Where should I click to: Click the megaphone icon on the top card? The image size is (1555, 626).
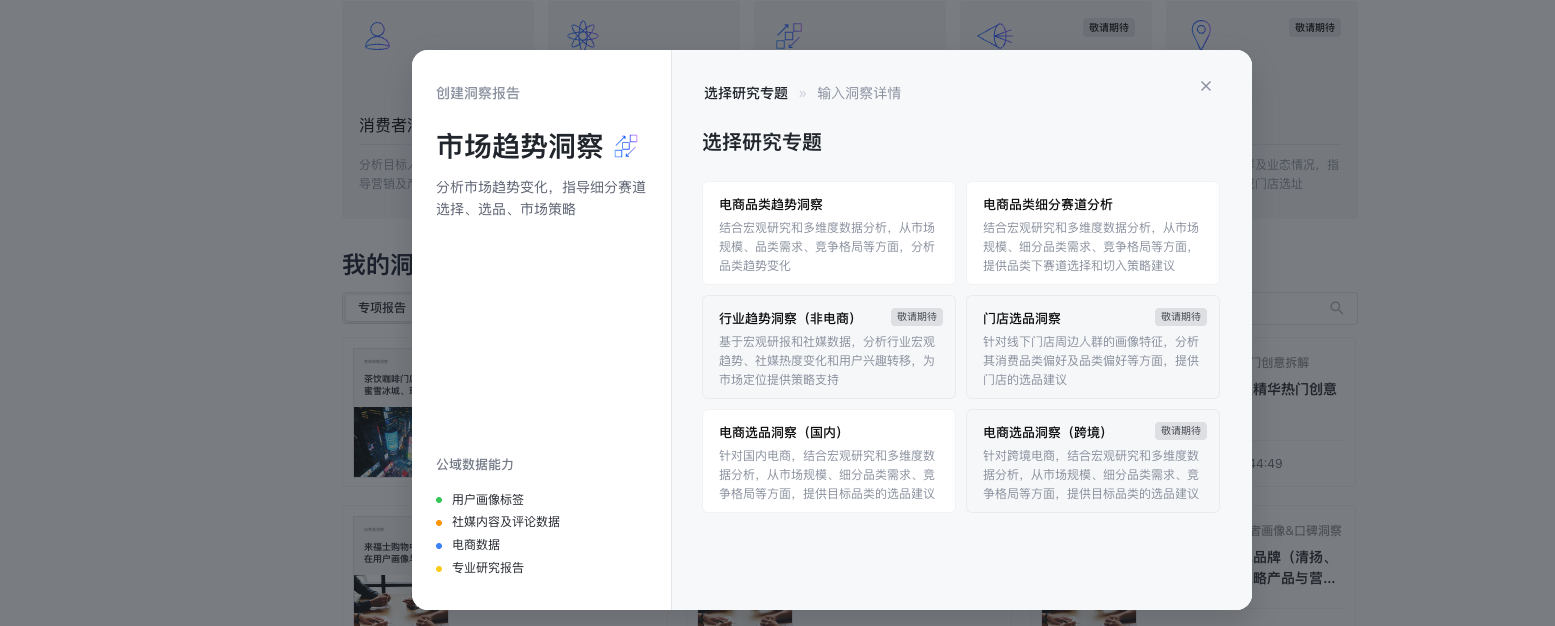coord(995,37)
